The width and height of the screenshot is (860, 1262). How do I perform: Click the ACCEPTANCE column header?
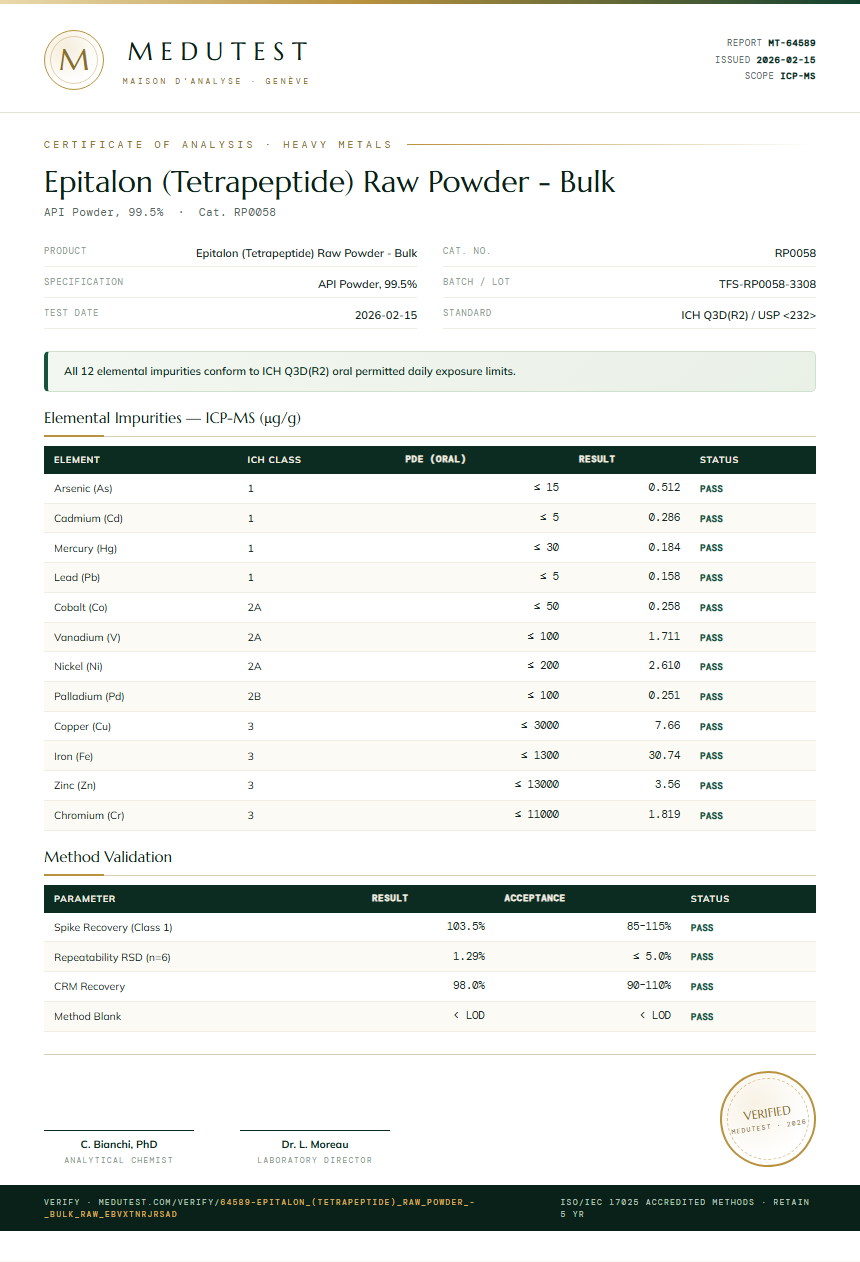click(x=534, y=898)
